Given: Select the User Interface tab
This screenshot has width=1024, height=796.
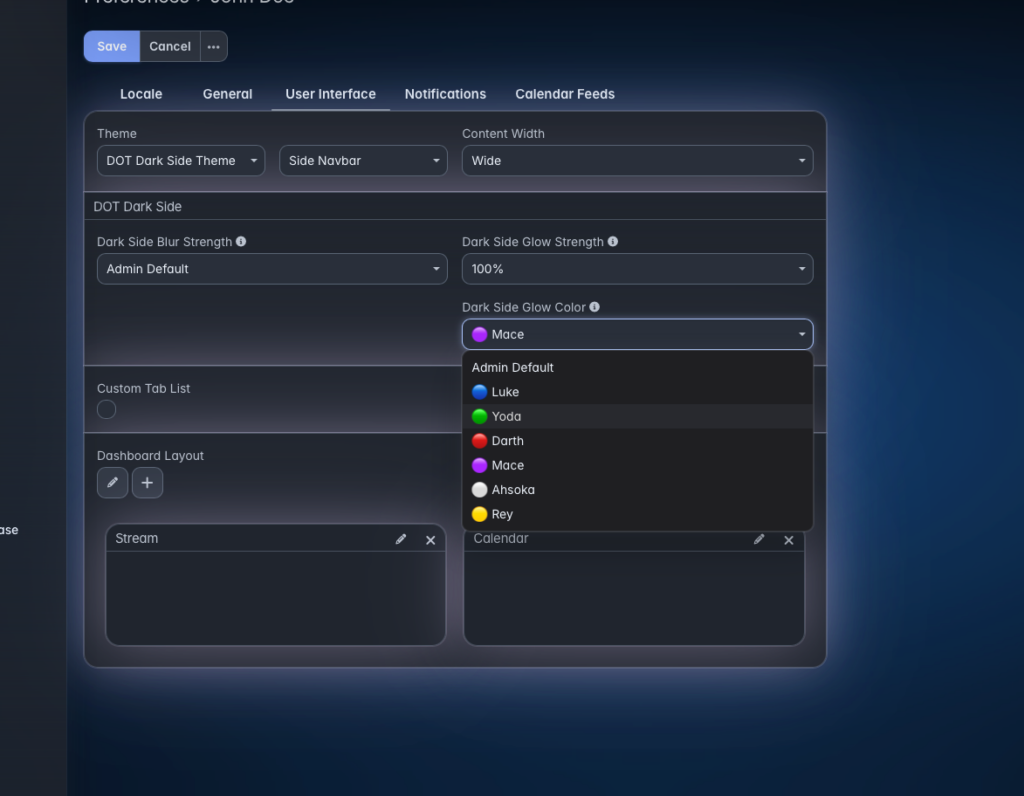Looking at the screenshot, I should (x=330, y=94).
